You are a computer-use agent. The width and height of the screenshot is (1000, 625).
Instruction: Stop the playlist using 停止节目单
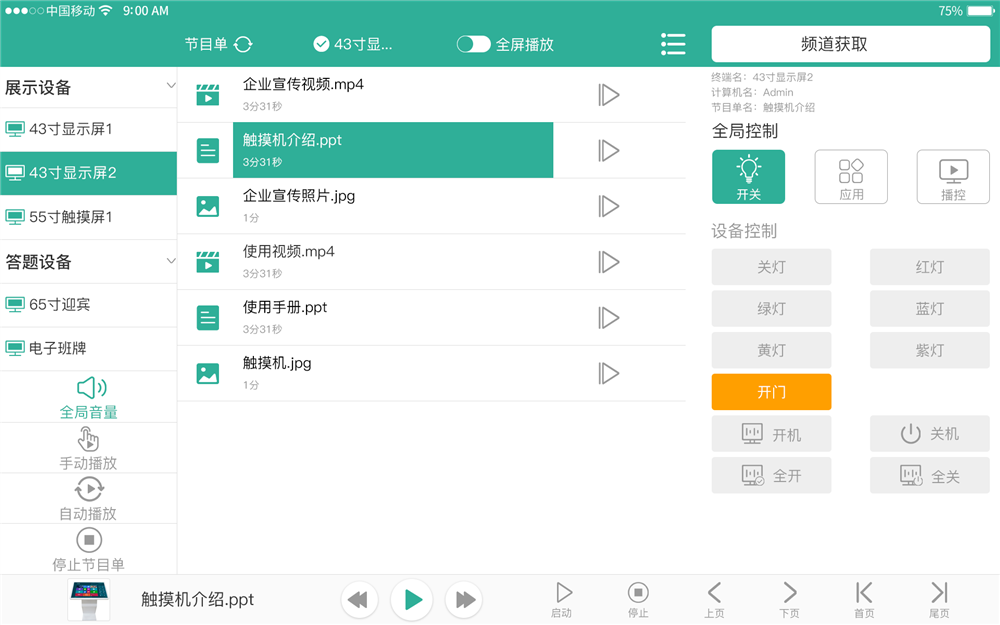88,548
